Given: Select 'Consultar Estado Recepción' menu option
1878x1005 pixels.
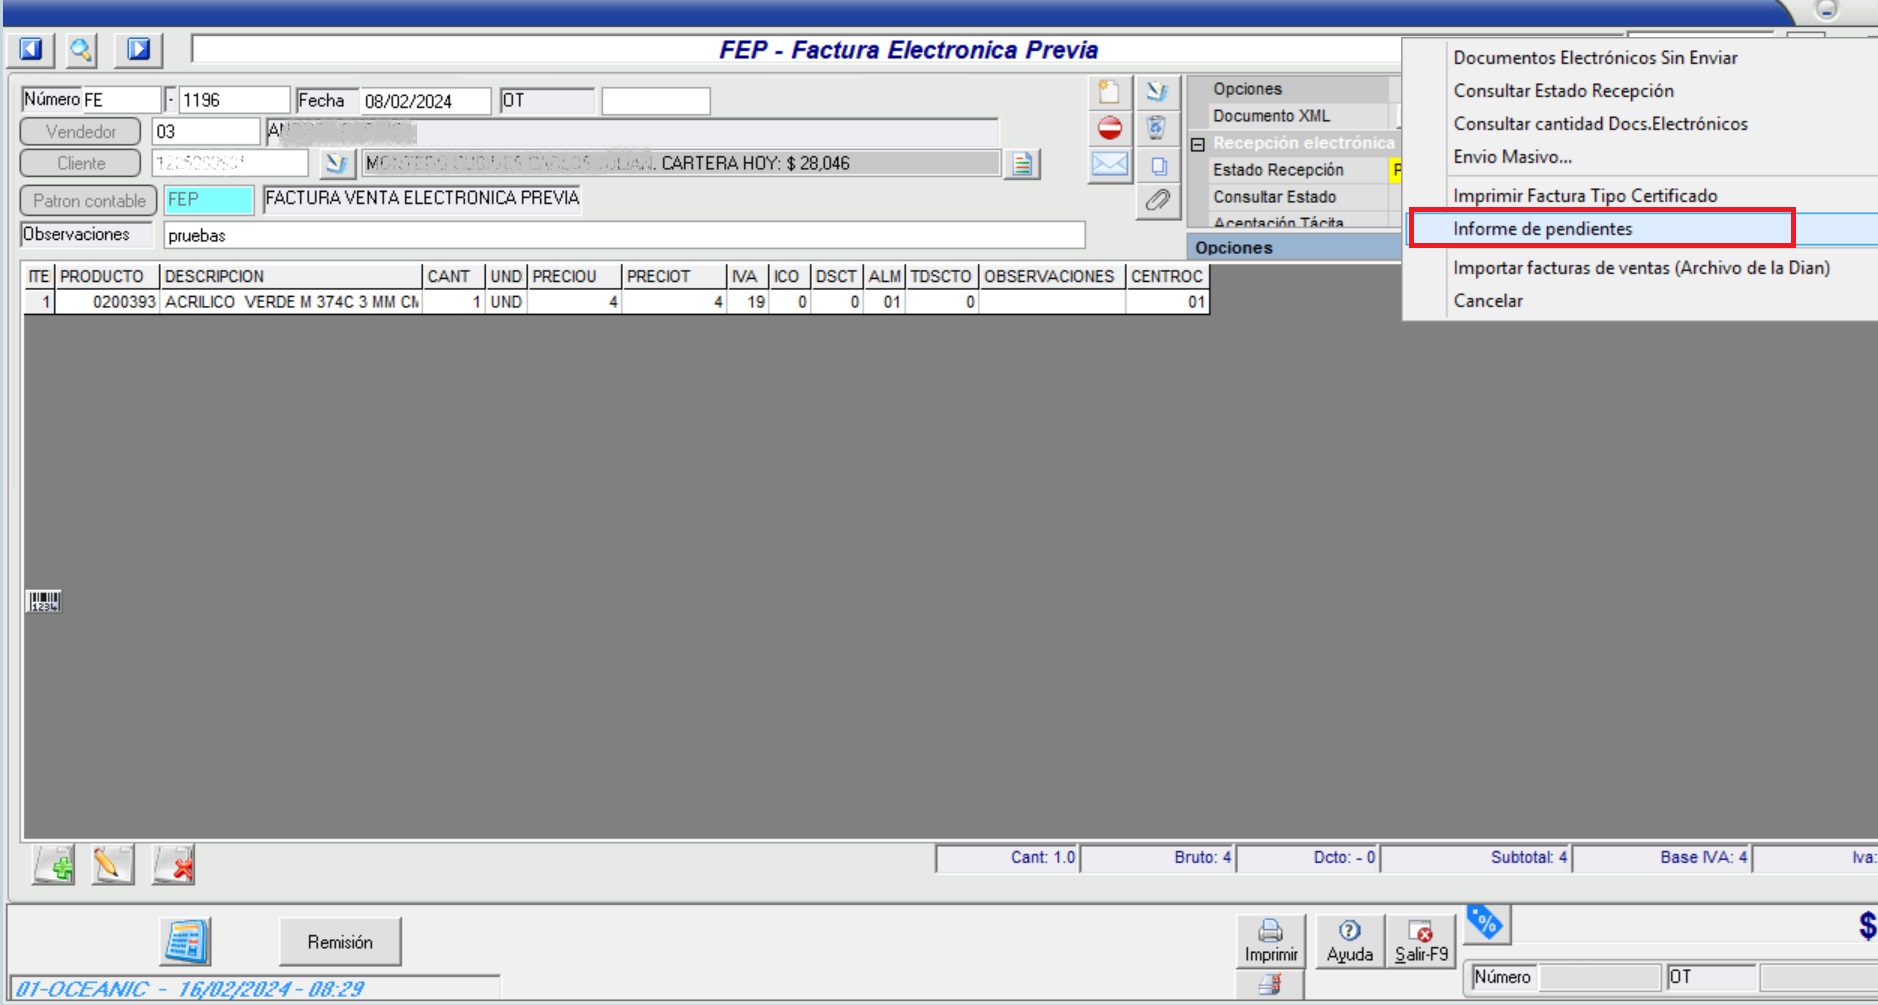Looking at the screenshot, I should point(1563,91).
